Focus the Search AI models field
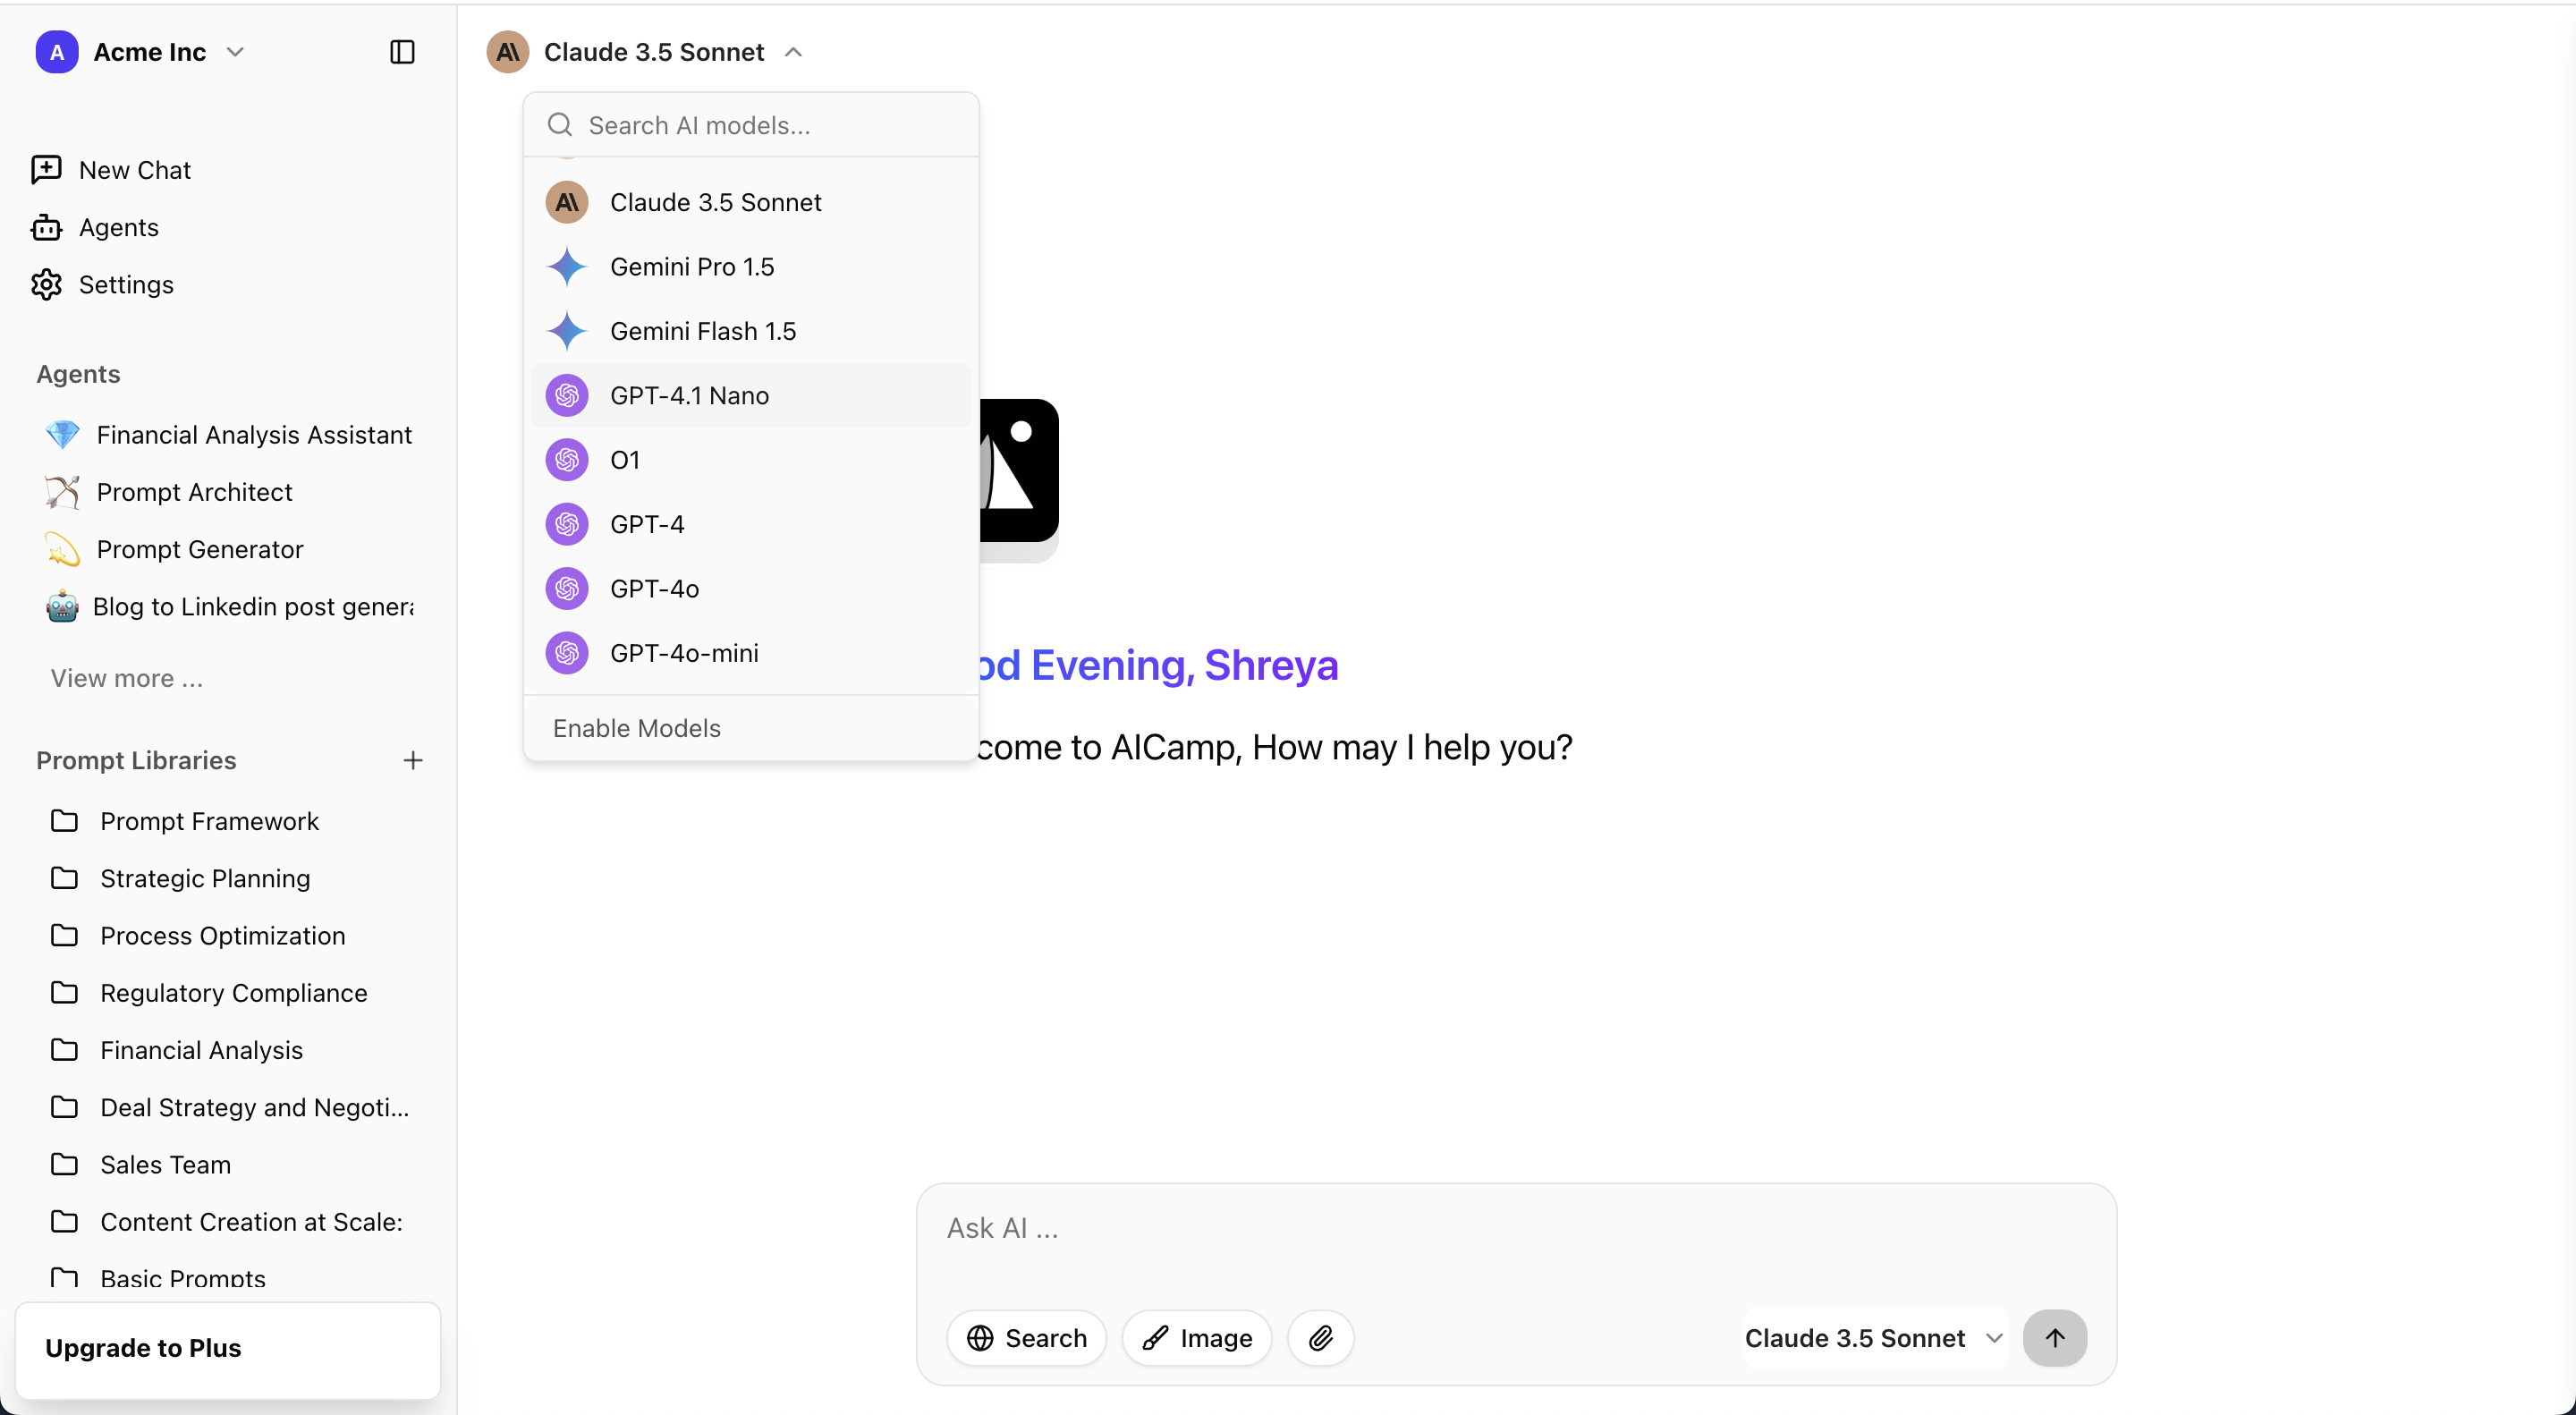Screen dimensions: 2576x1415 tap(752, 125)
